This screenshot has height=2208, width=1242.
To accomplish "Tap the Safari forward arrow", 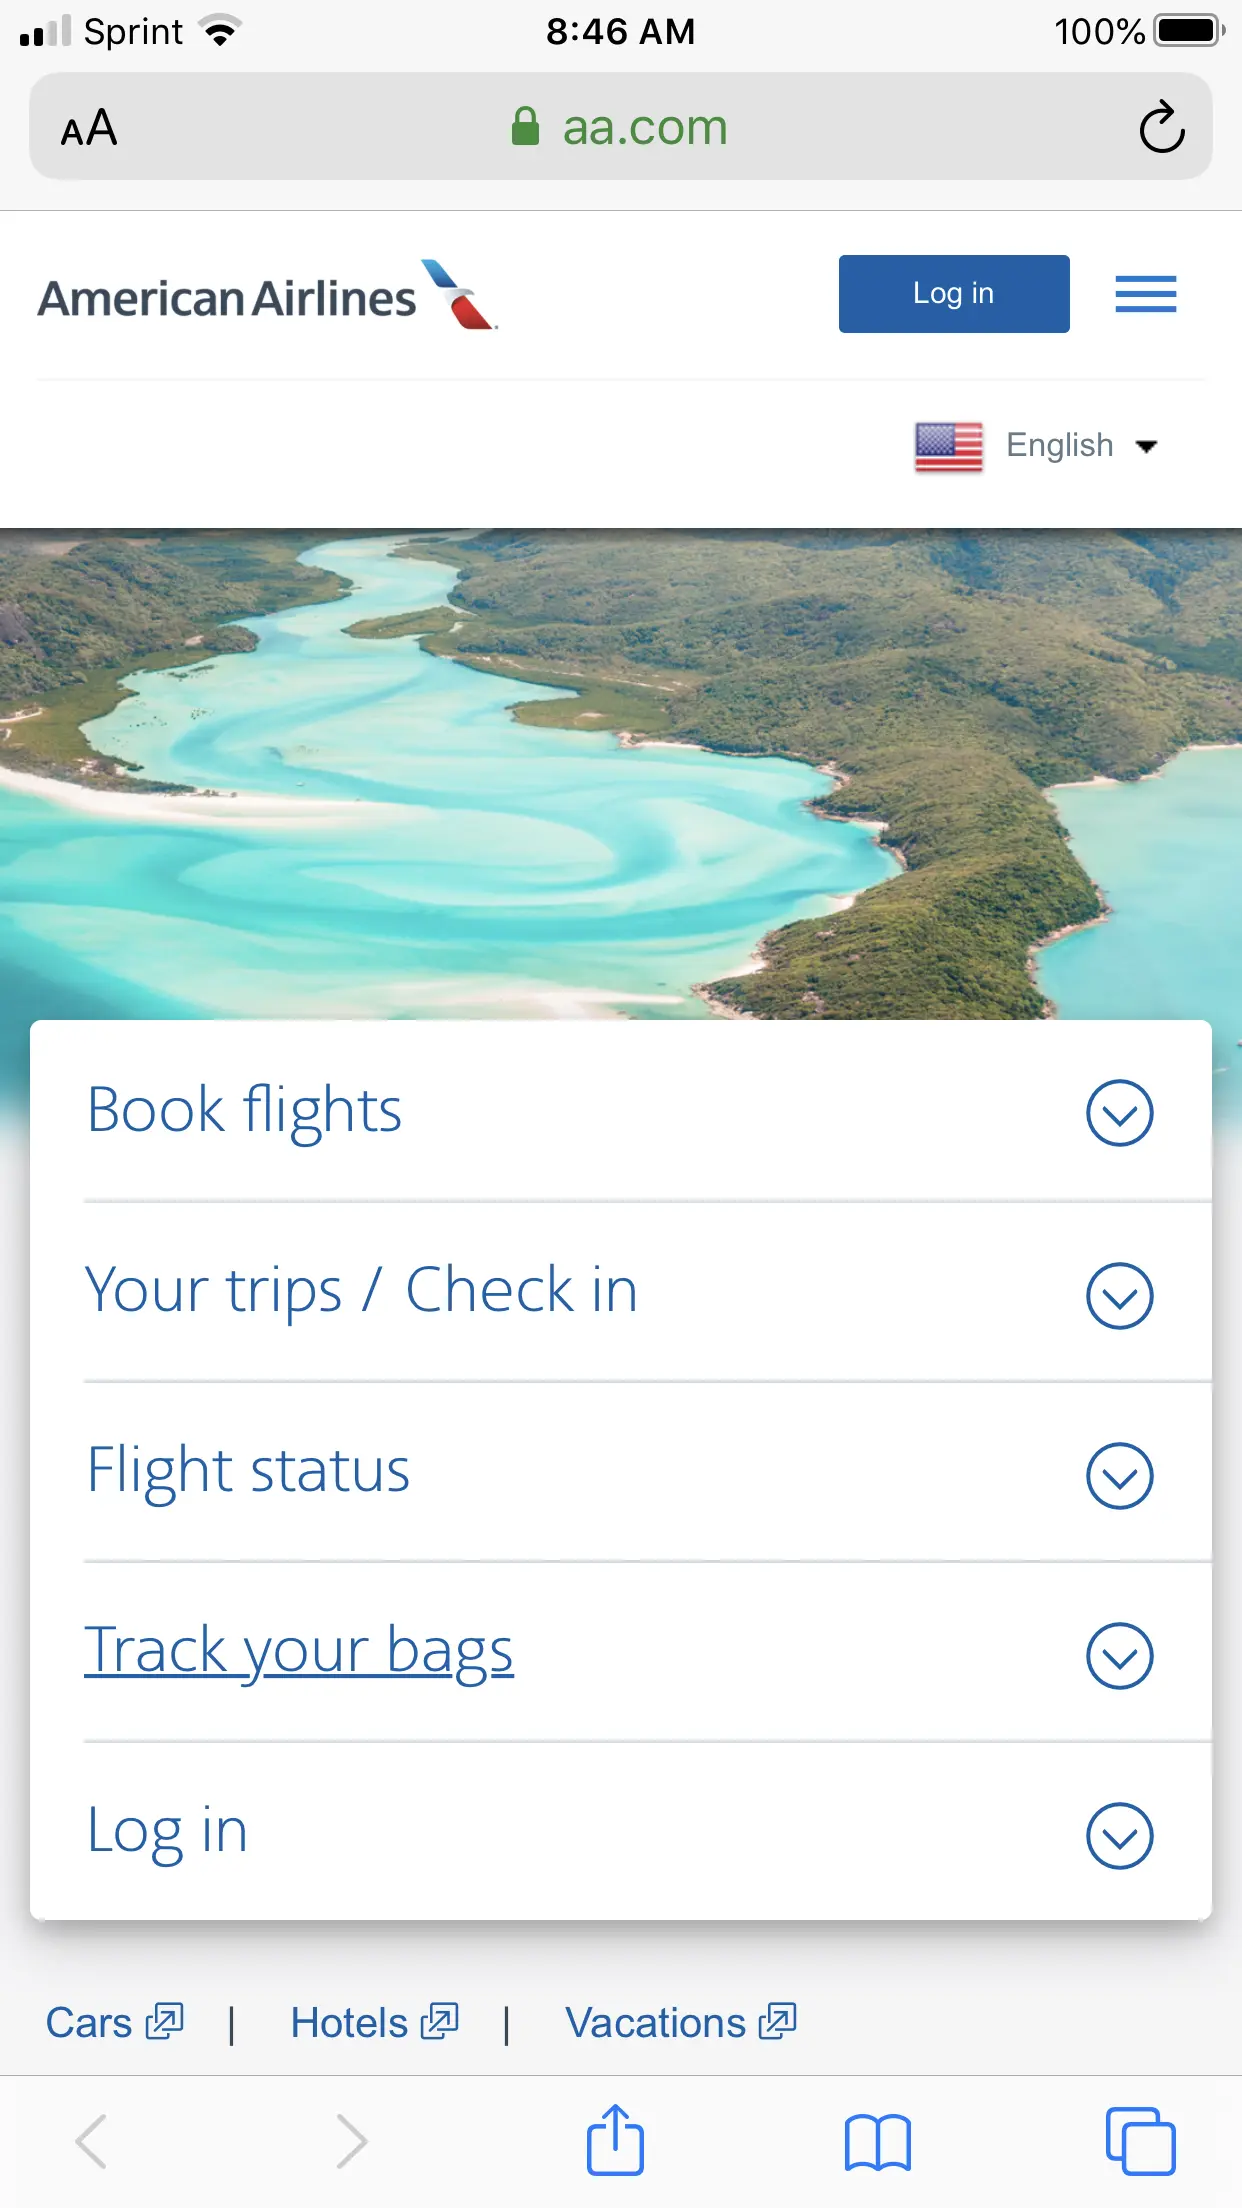I will click(351, 2141).
